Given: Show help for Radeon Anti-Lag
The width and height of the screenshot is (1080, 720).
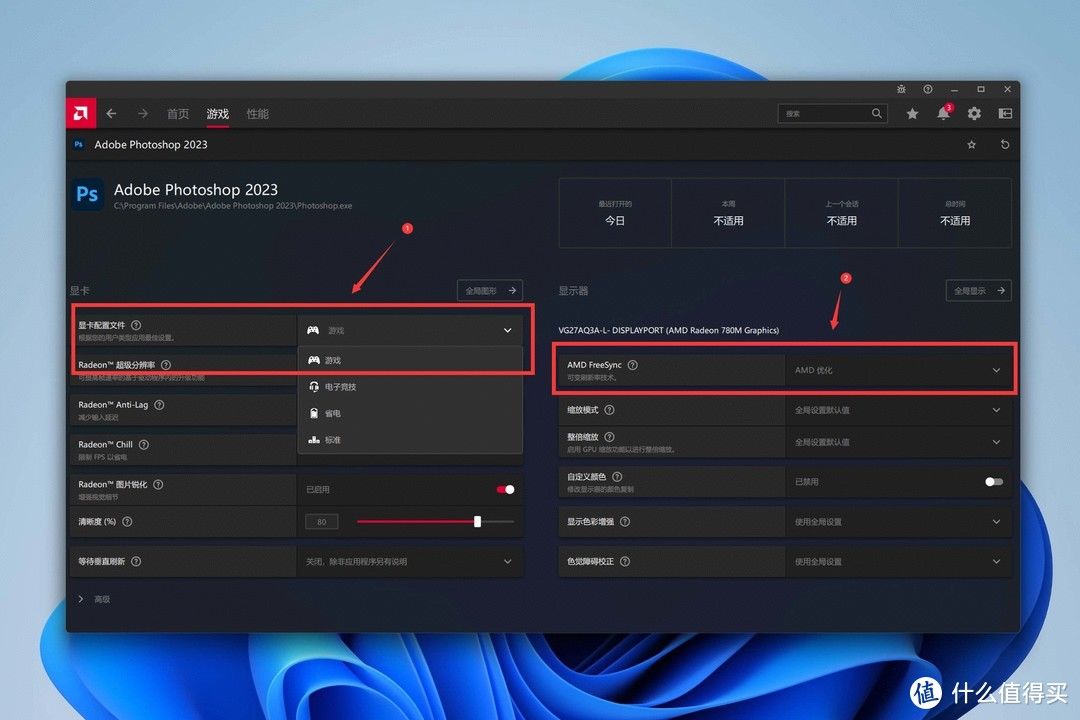Looking at the screenshot, I should tap(159, 405).
